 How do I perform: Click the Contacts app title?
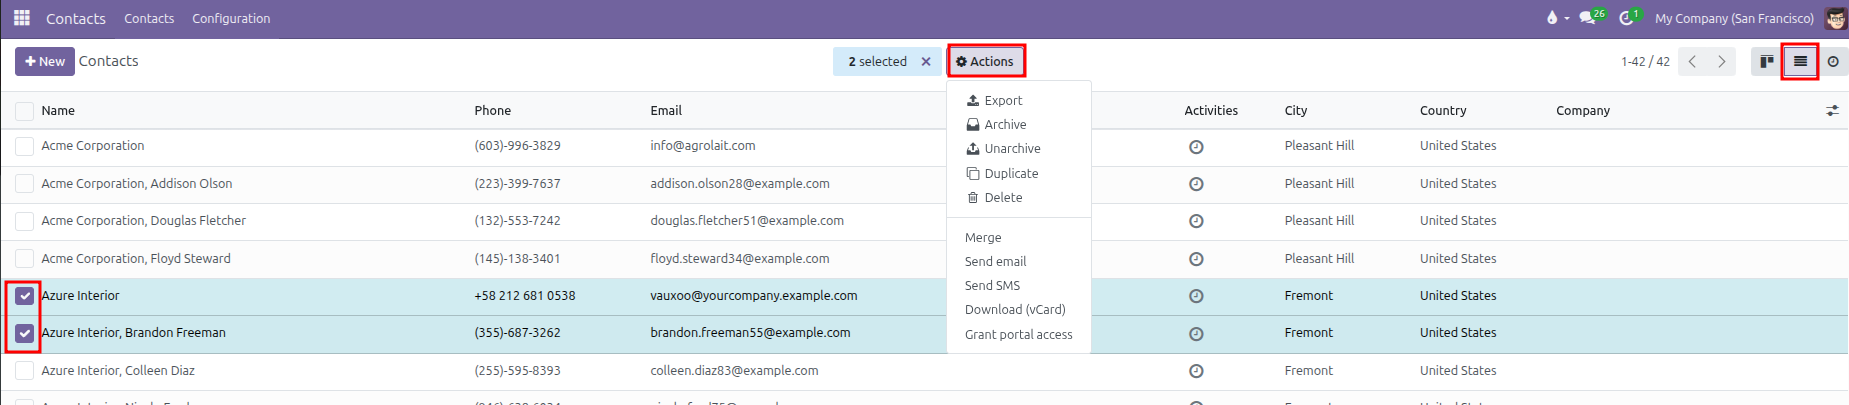76,18
